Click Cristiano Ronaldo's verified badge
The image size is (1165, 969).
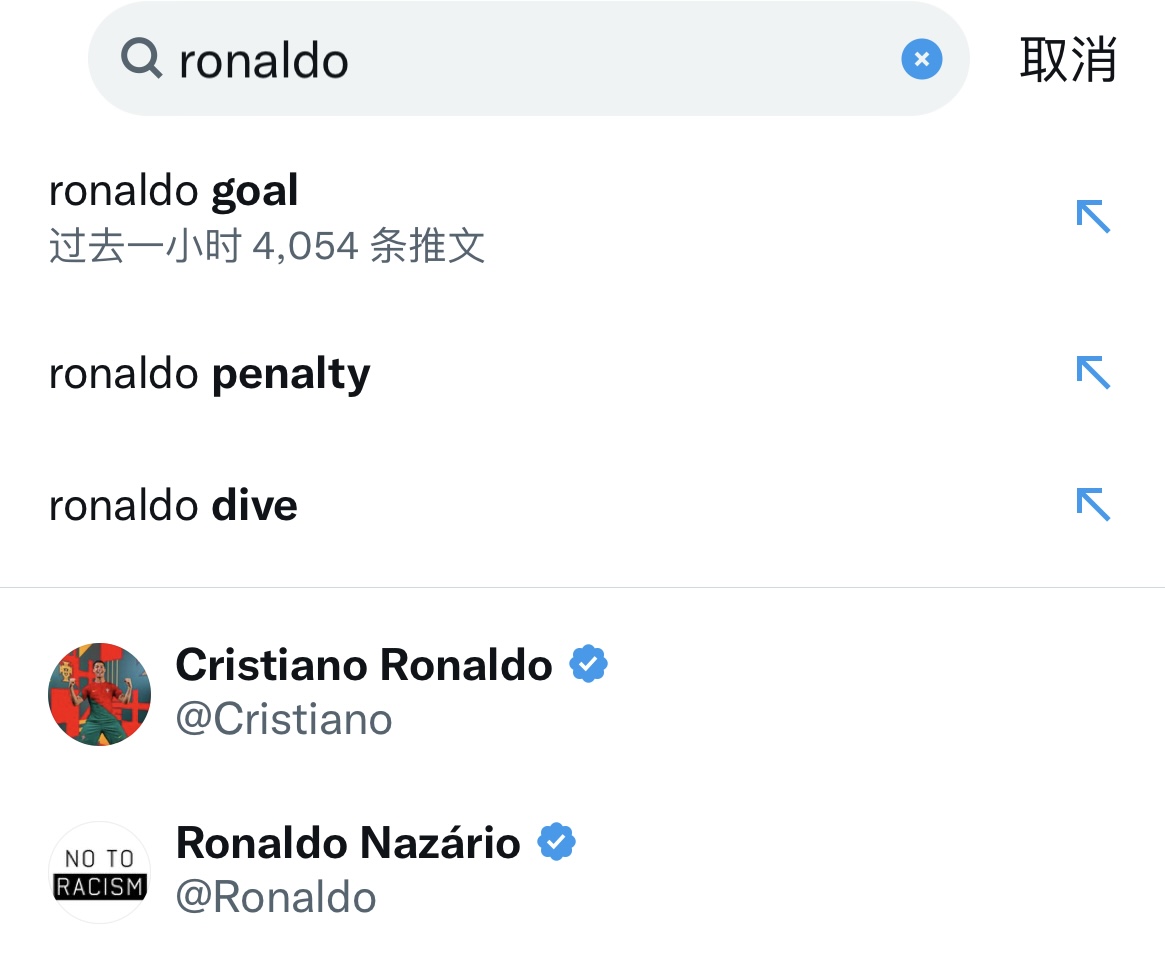589,664
